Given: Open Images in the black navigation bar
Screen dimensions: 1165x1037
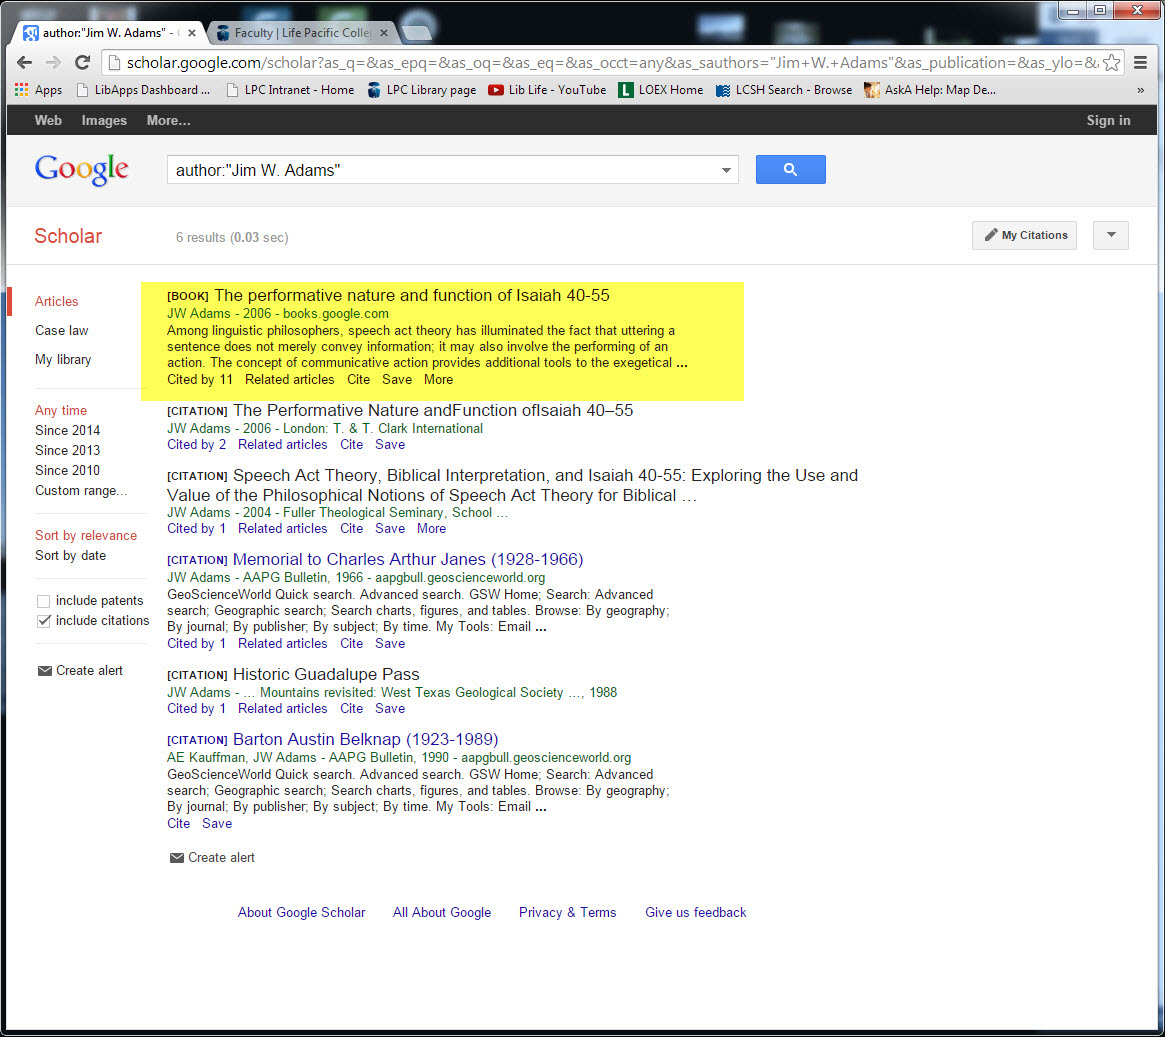Looking at the screenshot, I should point(104,120).
